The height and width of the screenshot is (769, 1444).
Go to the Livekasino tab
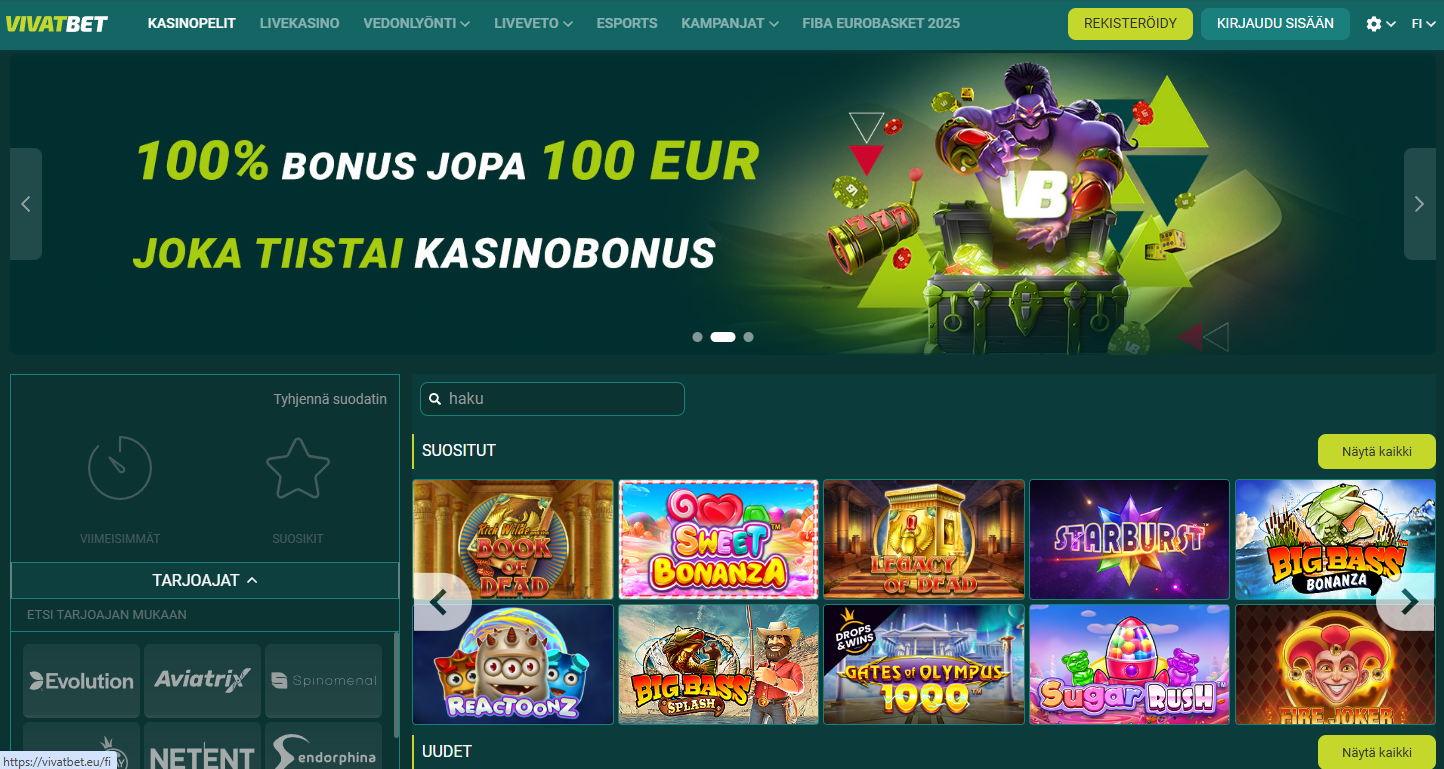299,23
